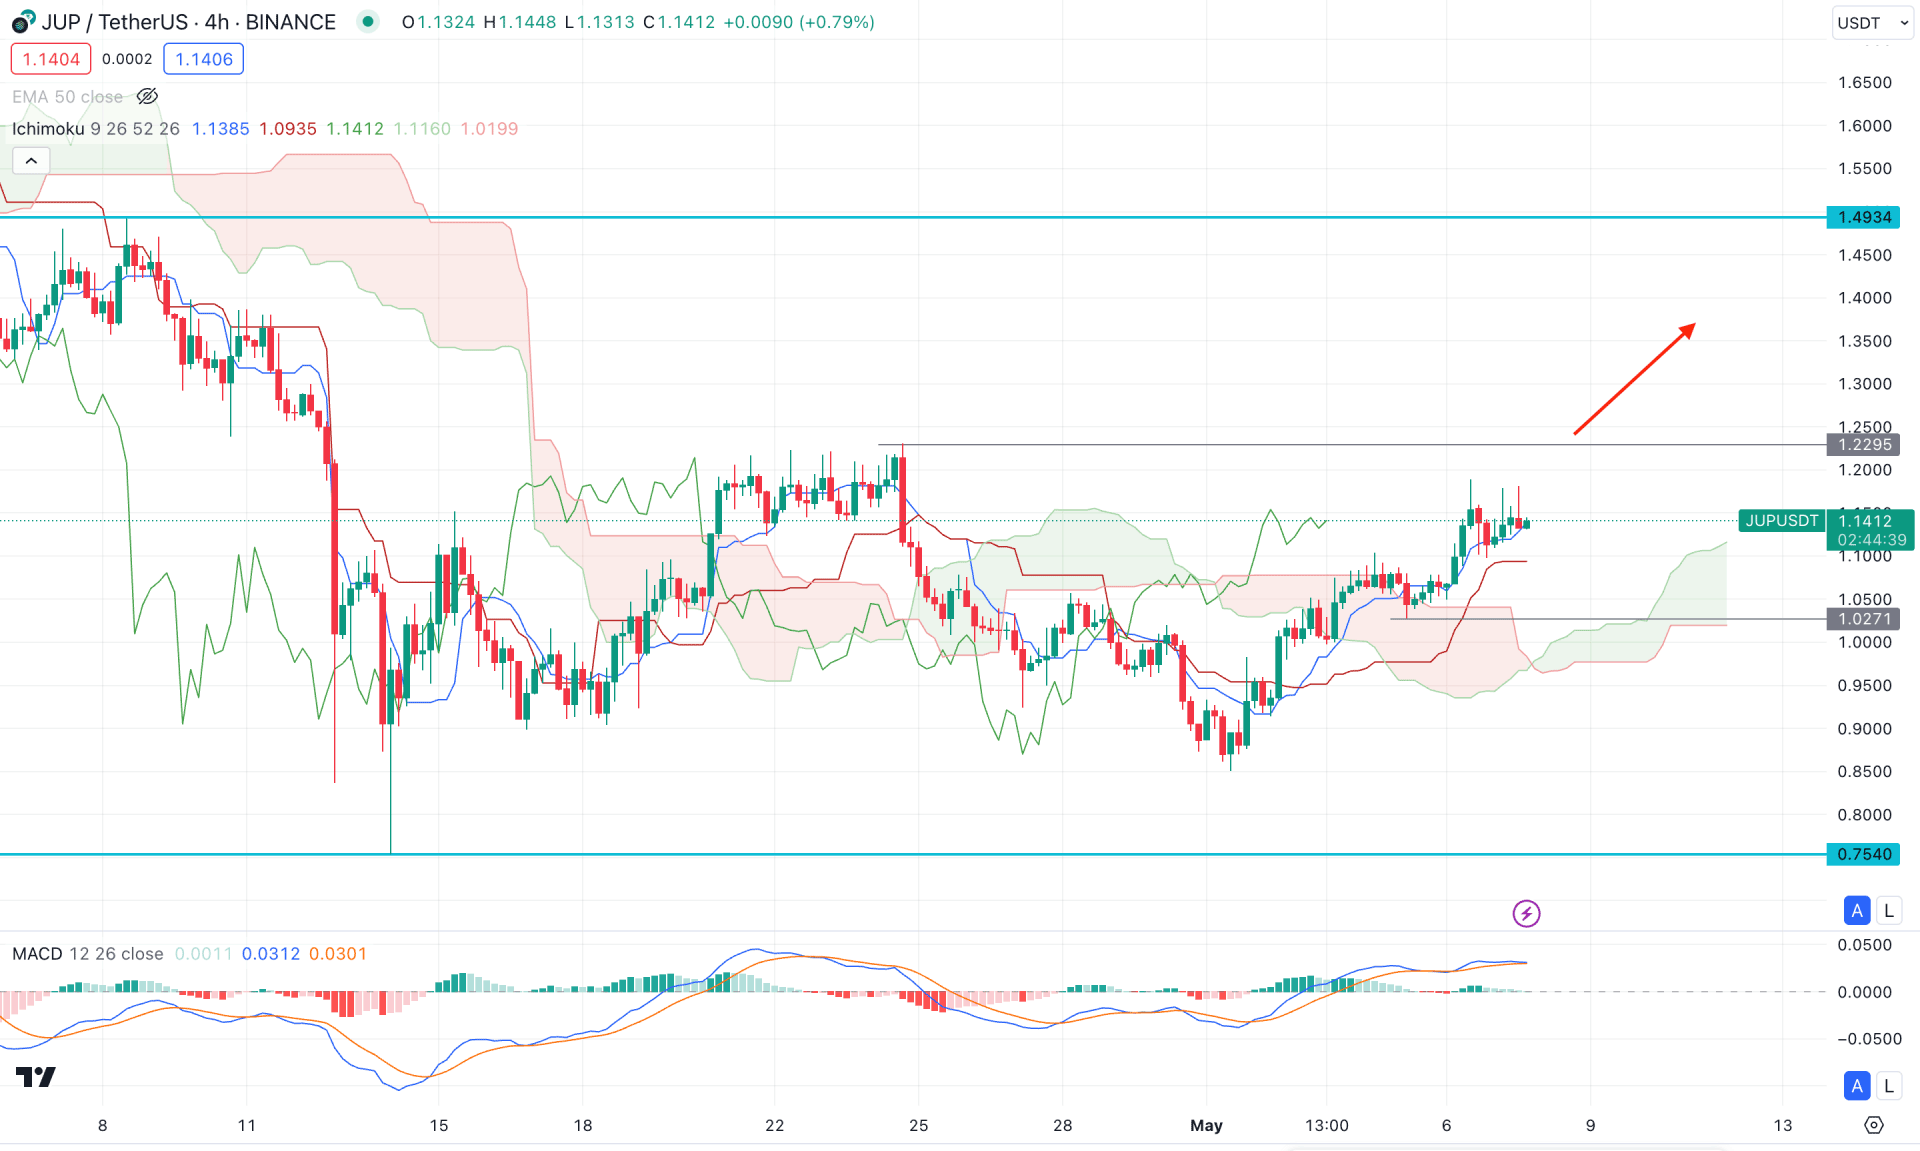Toggle log scale L on MACD pane
The image size is (1920, 1151).
tap(1888, 1085)
